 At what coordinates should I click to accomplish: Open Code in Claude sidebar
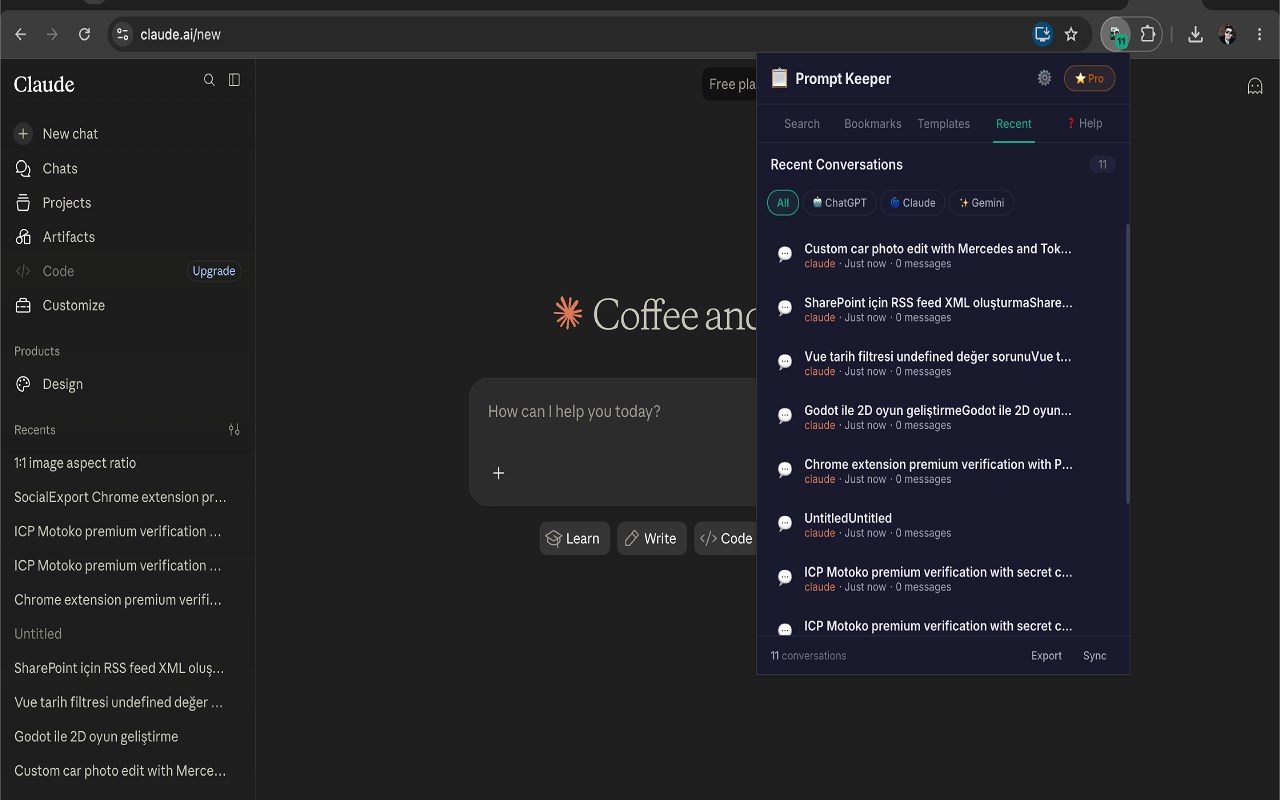[x=58, y=271]
